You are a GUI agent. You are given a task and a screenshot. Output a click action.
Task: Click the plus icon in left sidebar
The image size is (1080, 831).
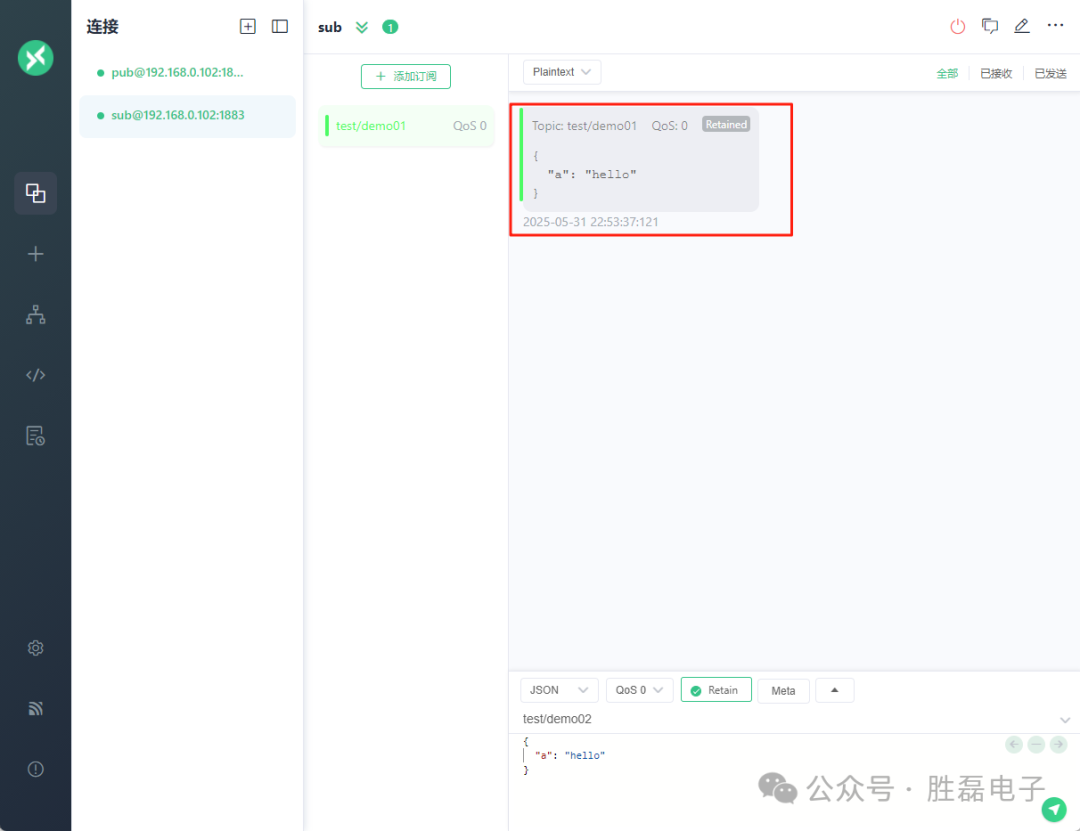point(35,254)
